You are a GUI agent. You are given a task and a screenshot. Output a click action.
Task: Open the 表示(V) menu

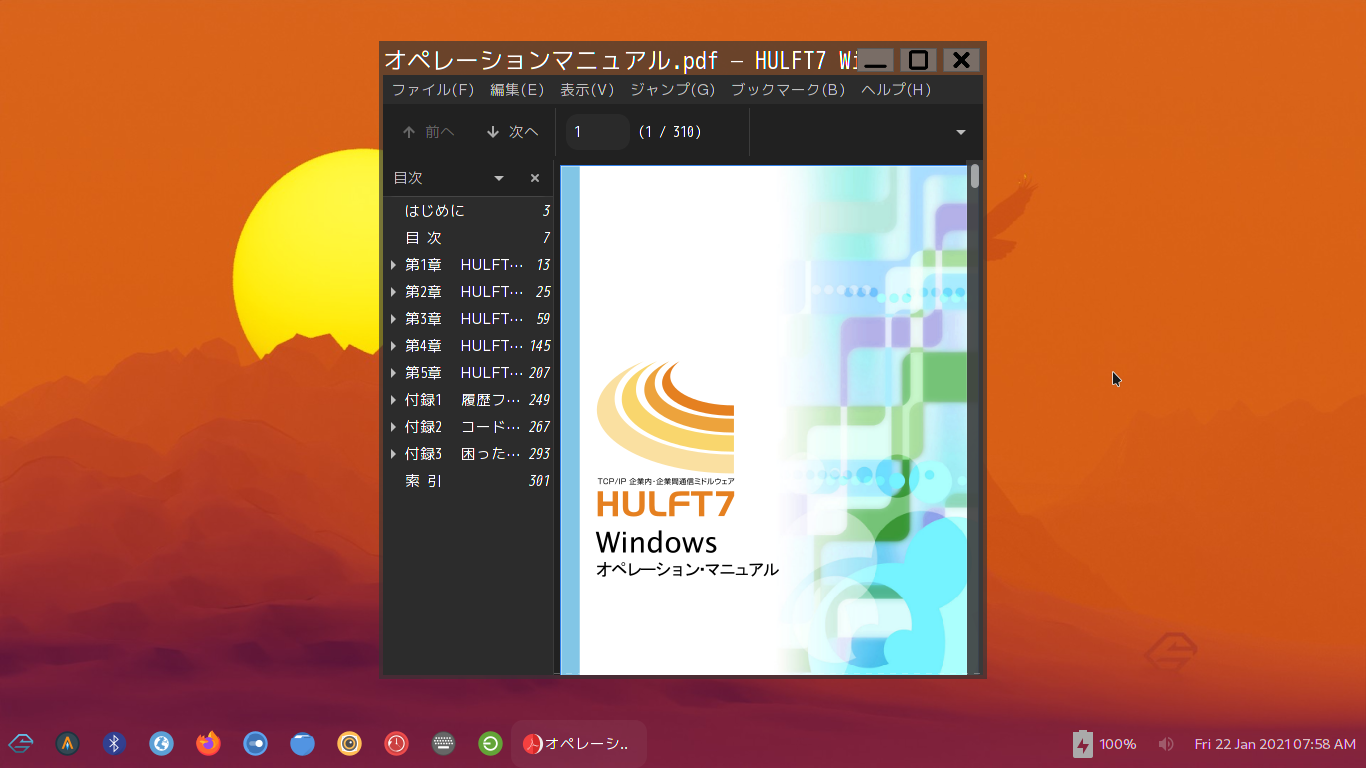pos(587,90)
